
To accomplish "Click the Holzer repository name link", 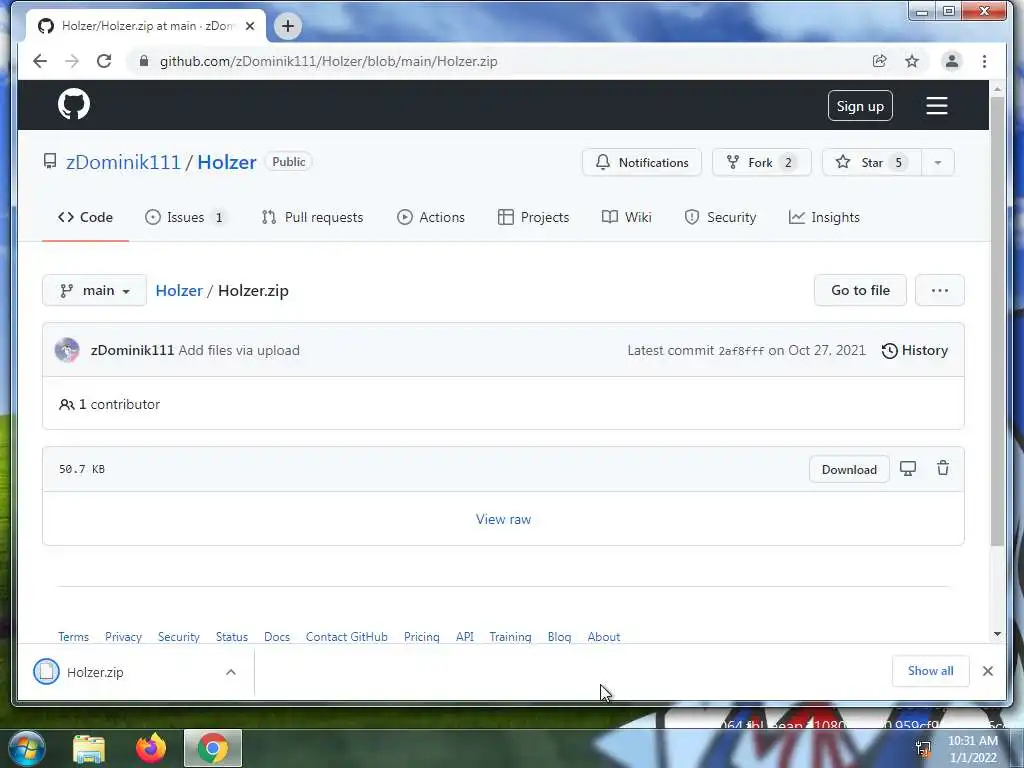I will [x=227, y=162].
